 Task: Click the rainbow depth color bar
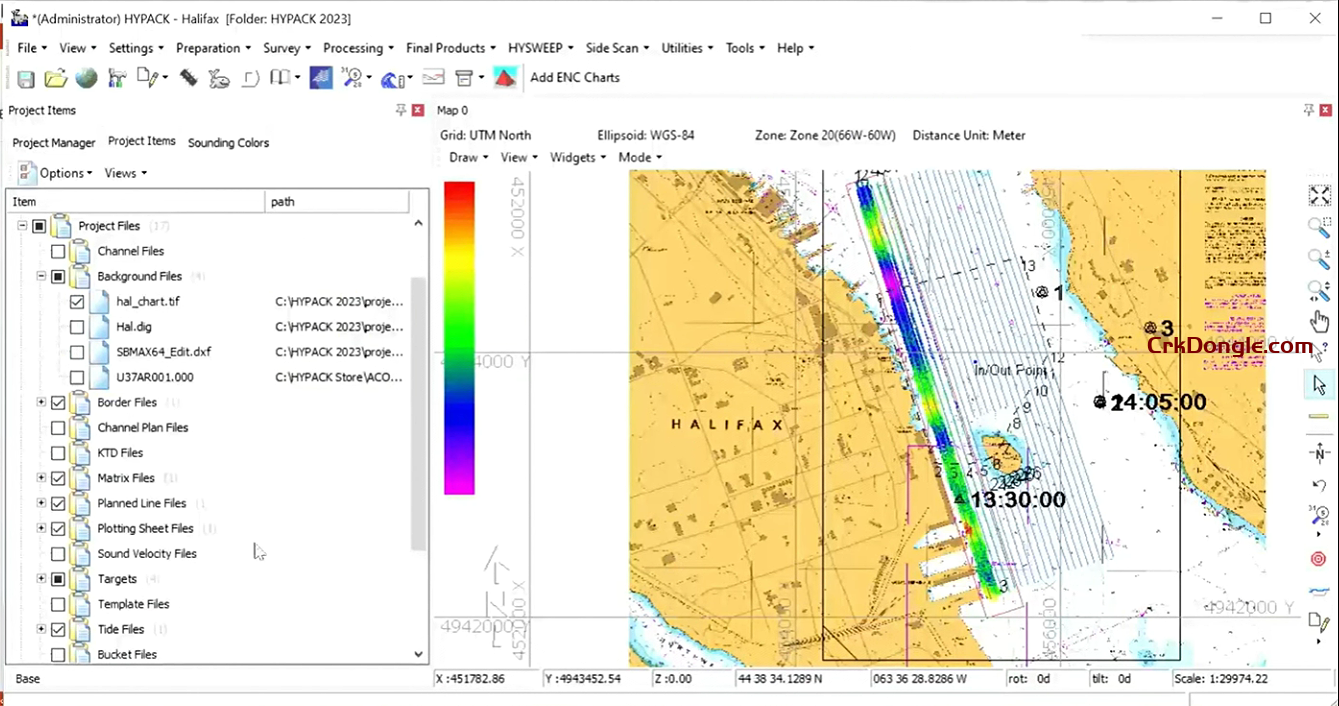coord(459,338)
